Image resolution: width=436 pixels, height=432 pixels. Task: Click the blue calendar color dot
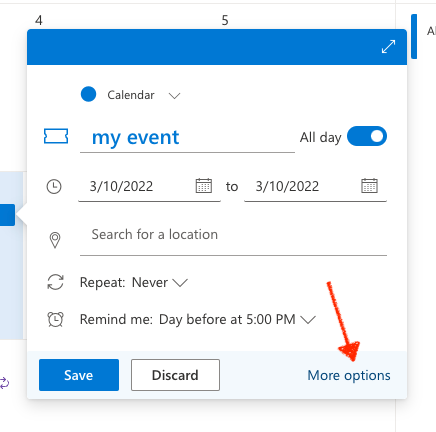point(88,94)
